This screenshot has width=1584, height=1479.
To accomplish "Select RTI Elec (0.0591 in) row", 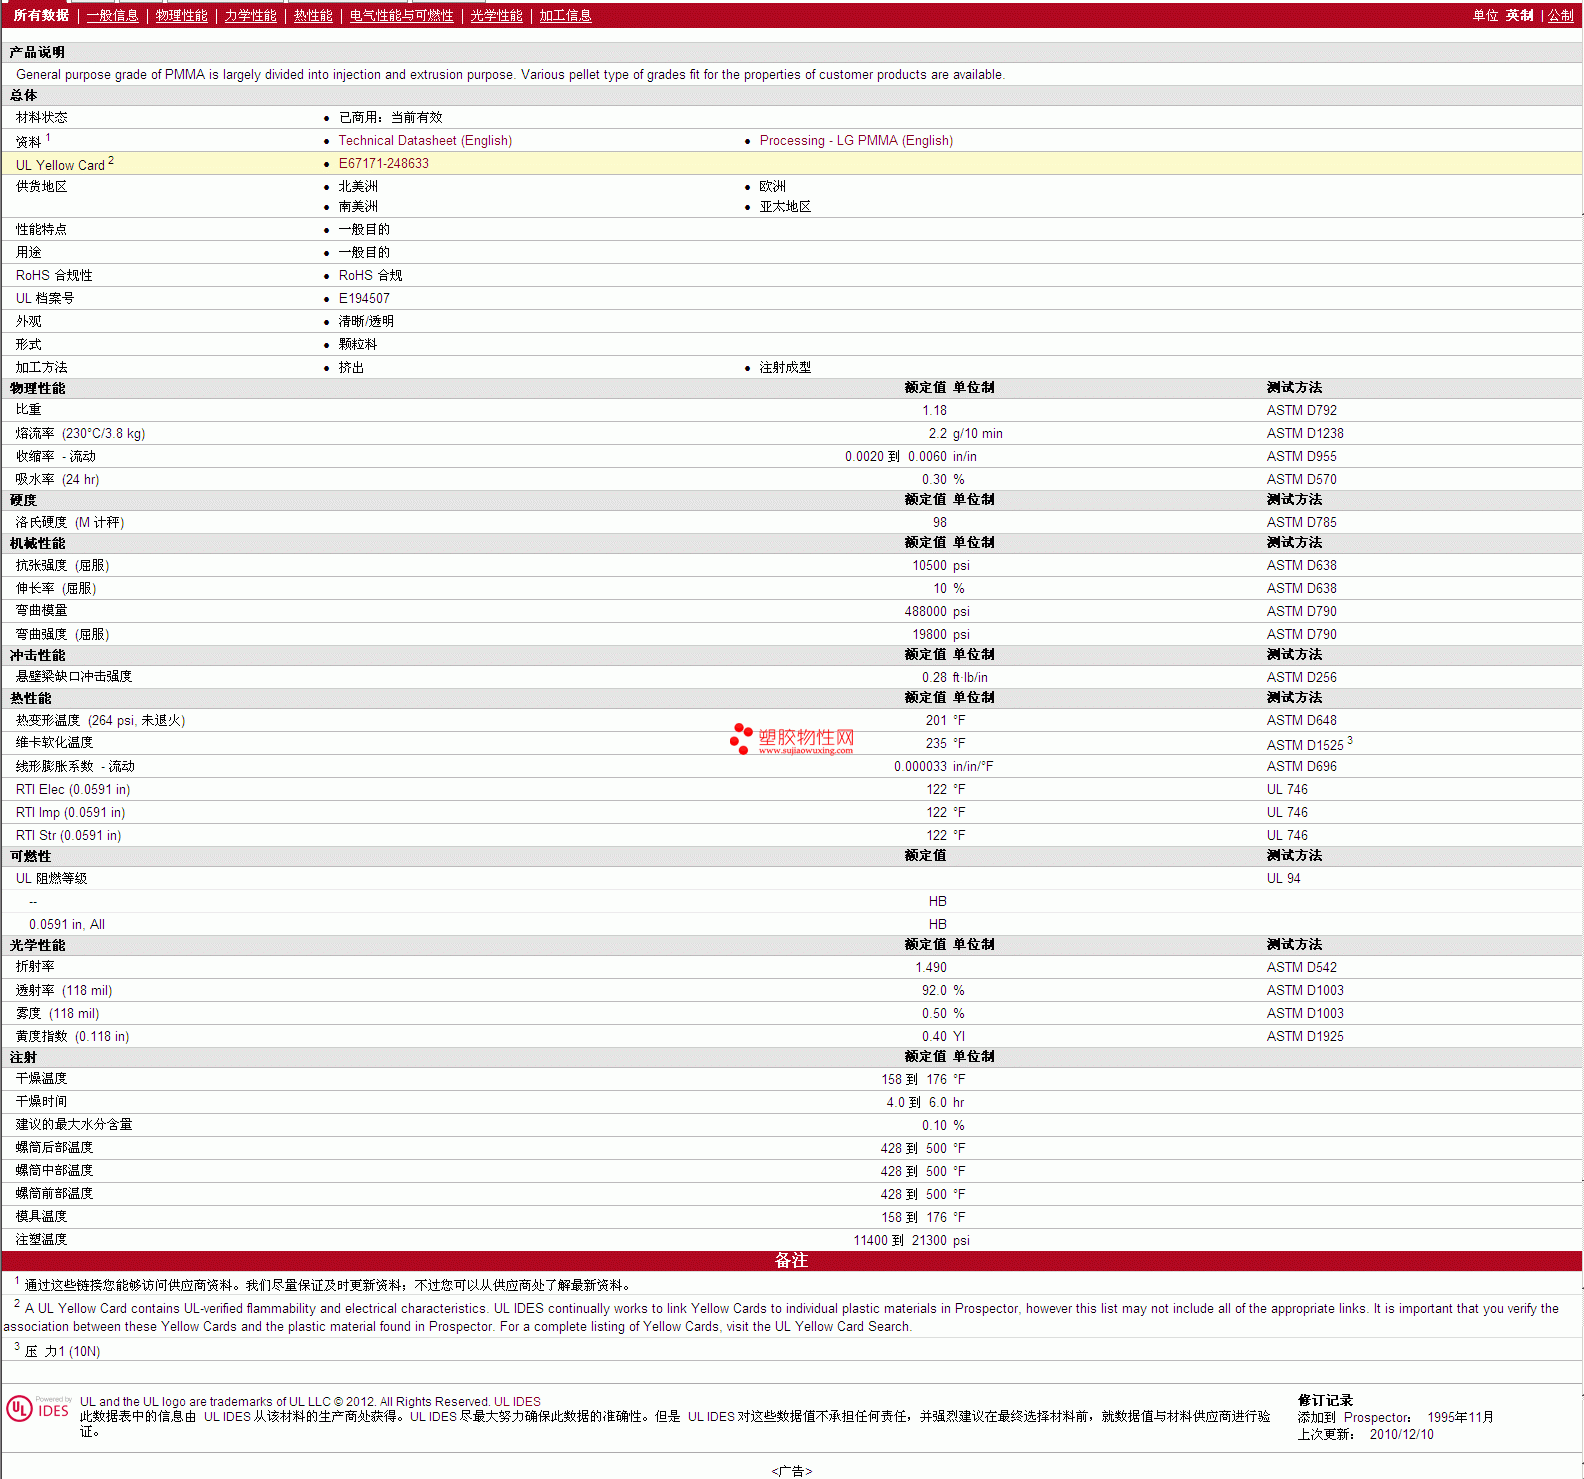I will click(x=791, y=790).
